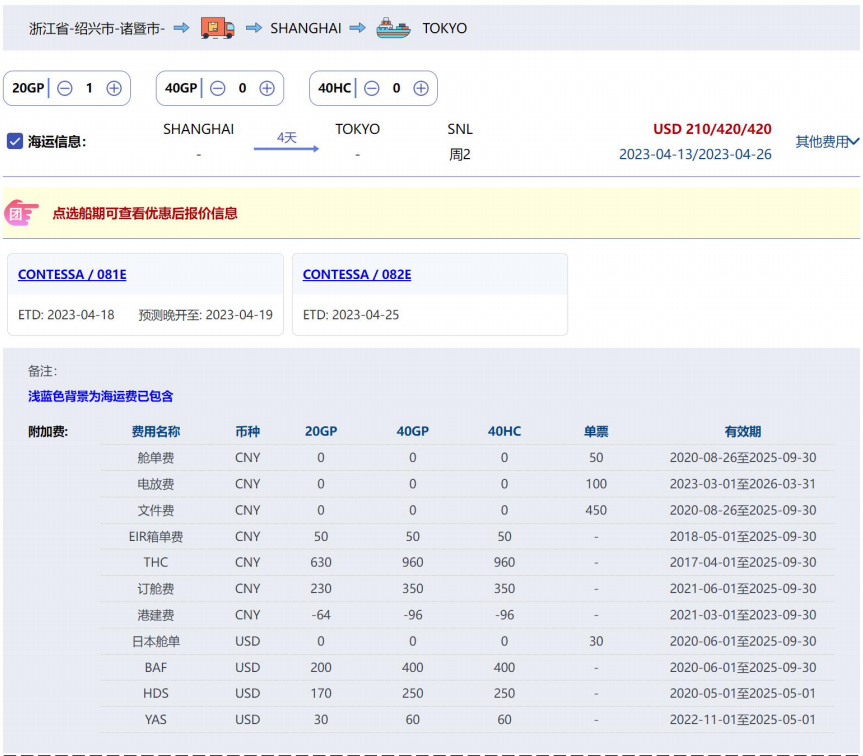Click the 订舱费 fee name

[x=156, y=589]
